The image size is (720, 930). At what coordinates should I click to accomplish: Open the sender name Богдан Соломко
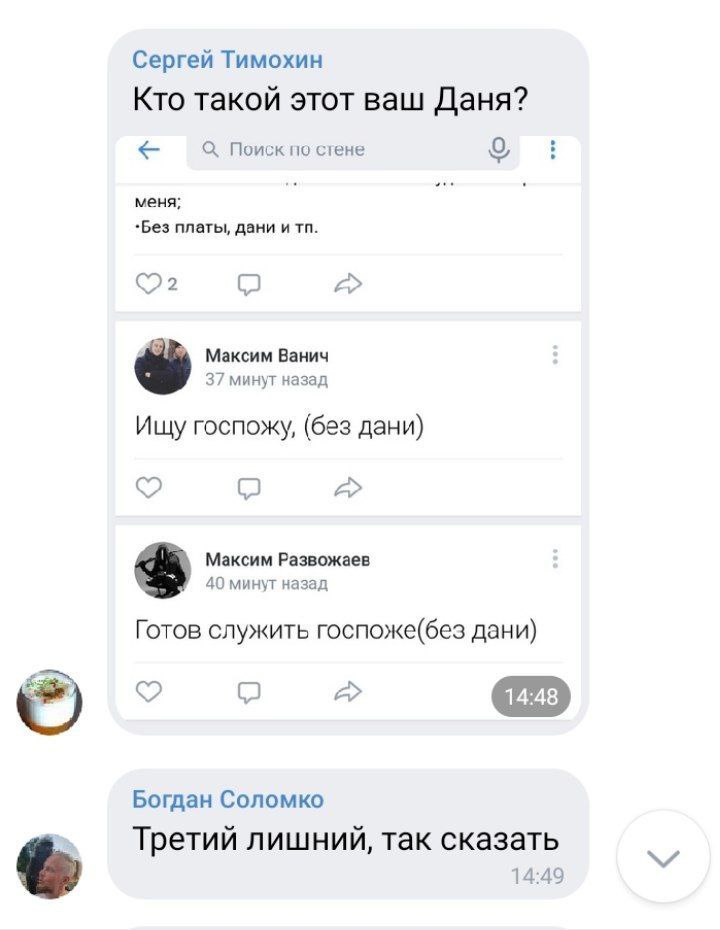click(x=228, y=800)
